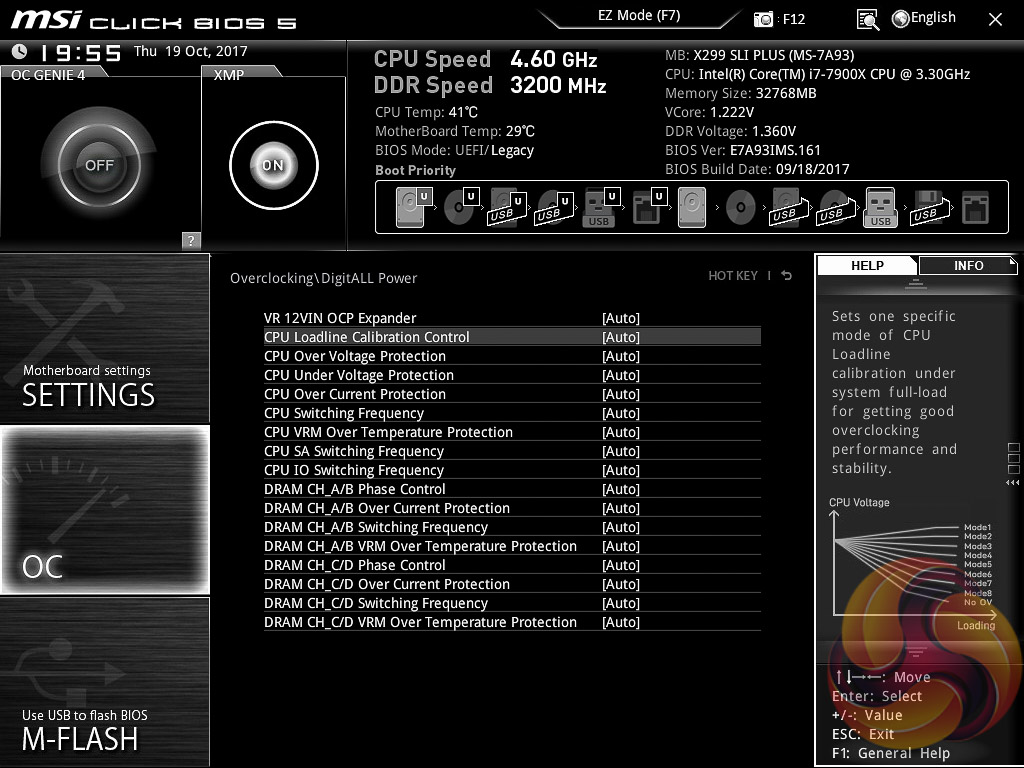The image size is (1024, 768).
Task: Select DRAM CH_C/D Over Current Protection row
Action: (512, 584)
